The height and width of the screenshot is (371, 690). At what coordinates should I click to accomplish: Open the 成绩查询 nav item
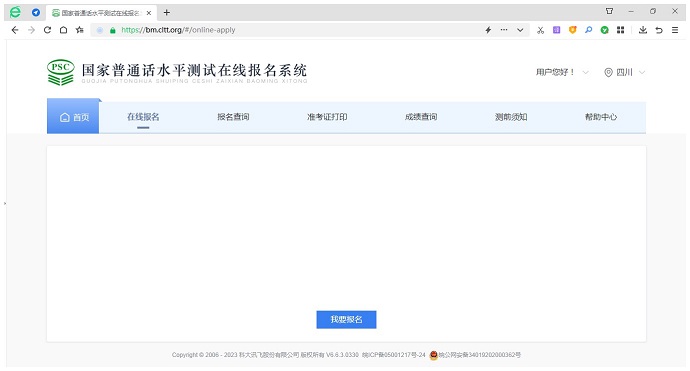421,117
